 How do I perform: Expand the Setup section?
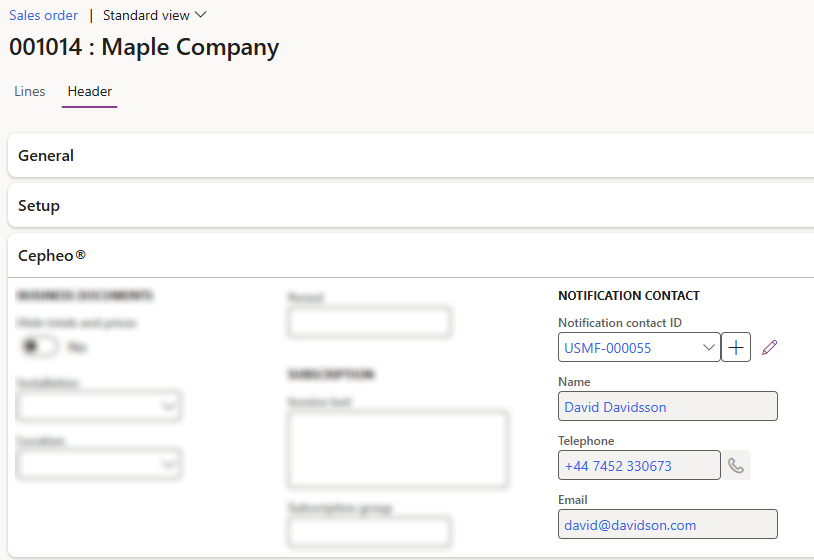click(39, 206)
